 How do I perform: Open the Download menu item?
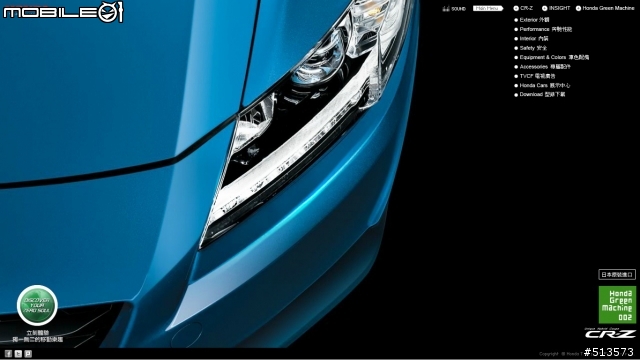point(540,94)
